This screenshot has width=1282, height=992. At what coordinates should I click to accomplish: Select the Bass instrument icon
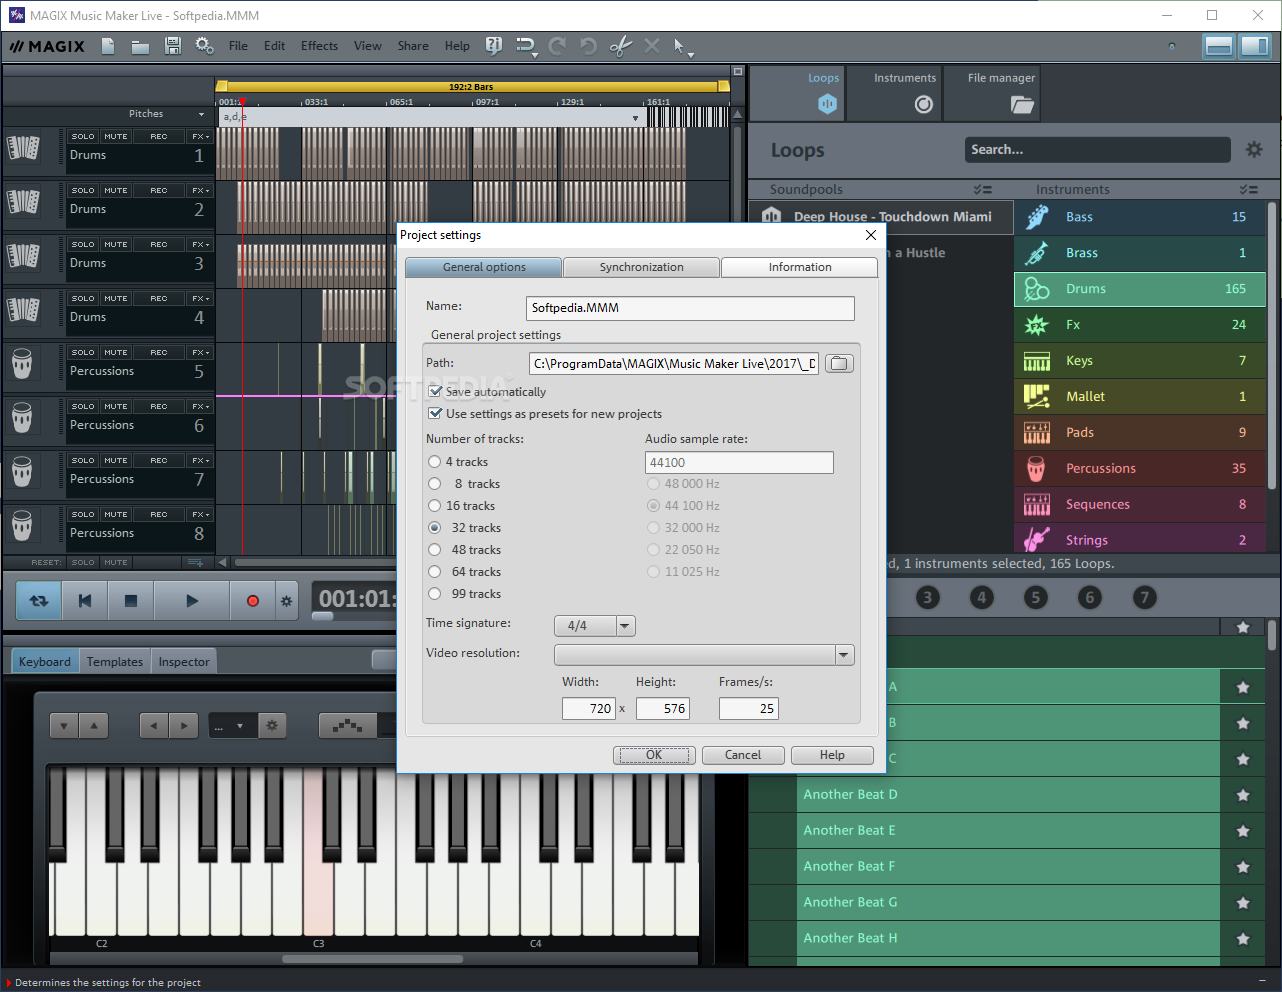[x=1037, y=217]
